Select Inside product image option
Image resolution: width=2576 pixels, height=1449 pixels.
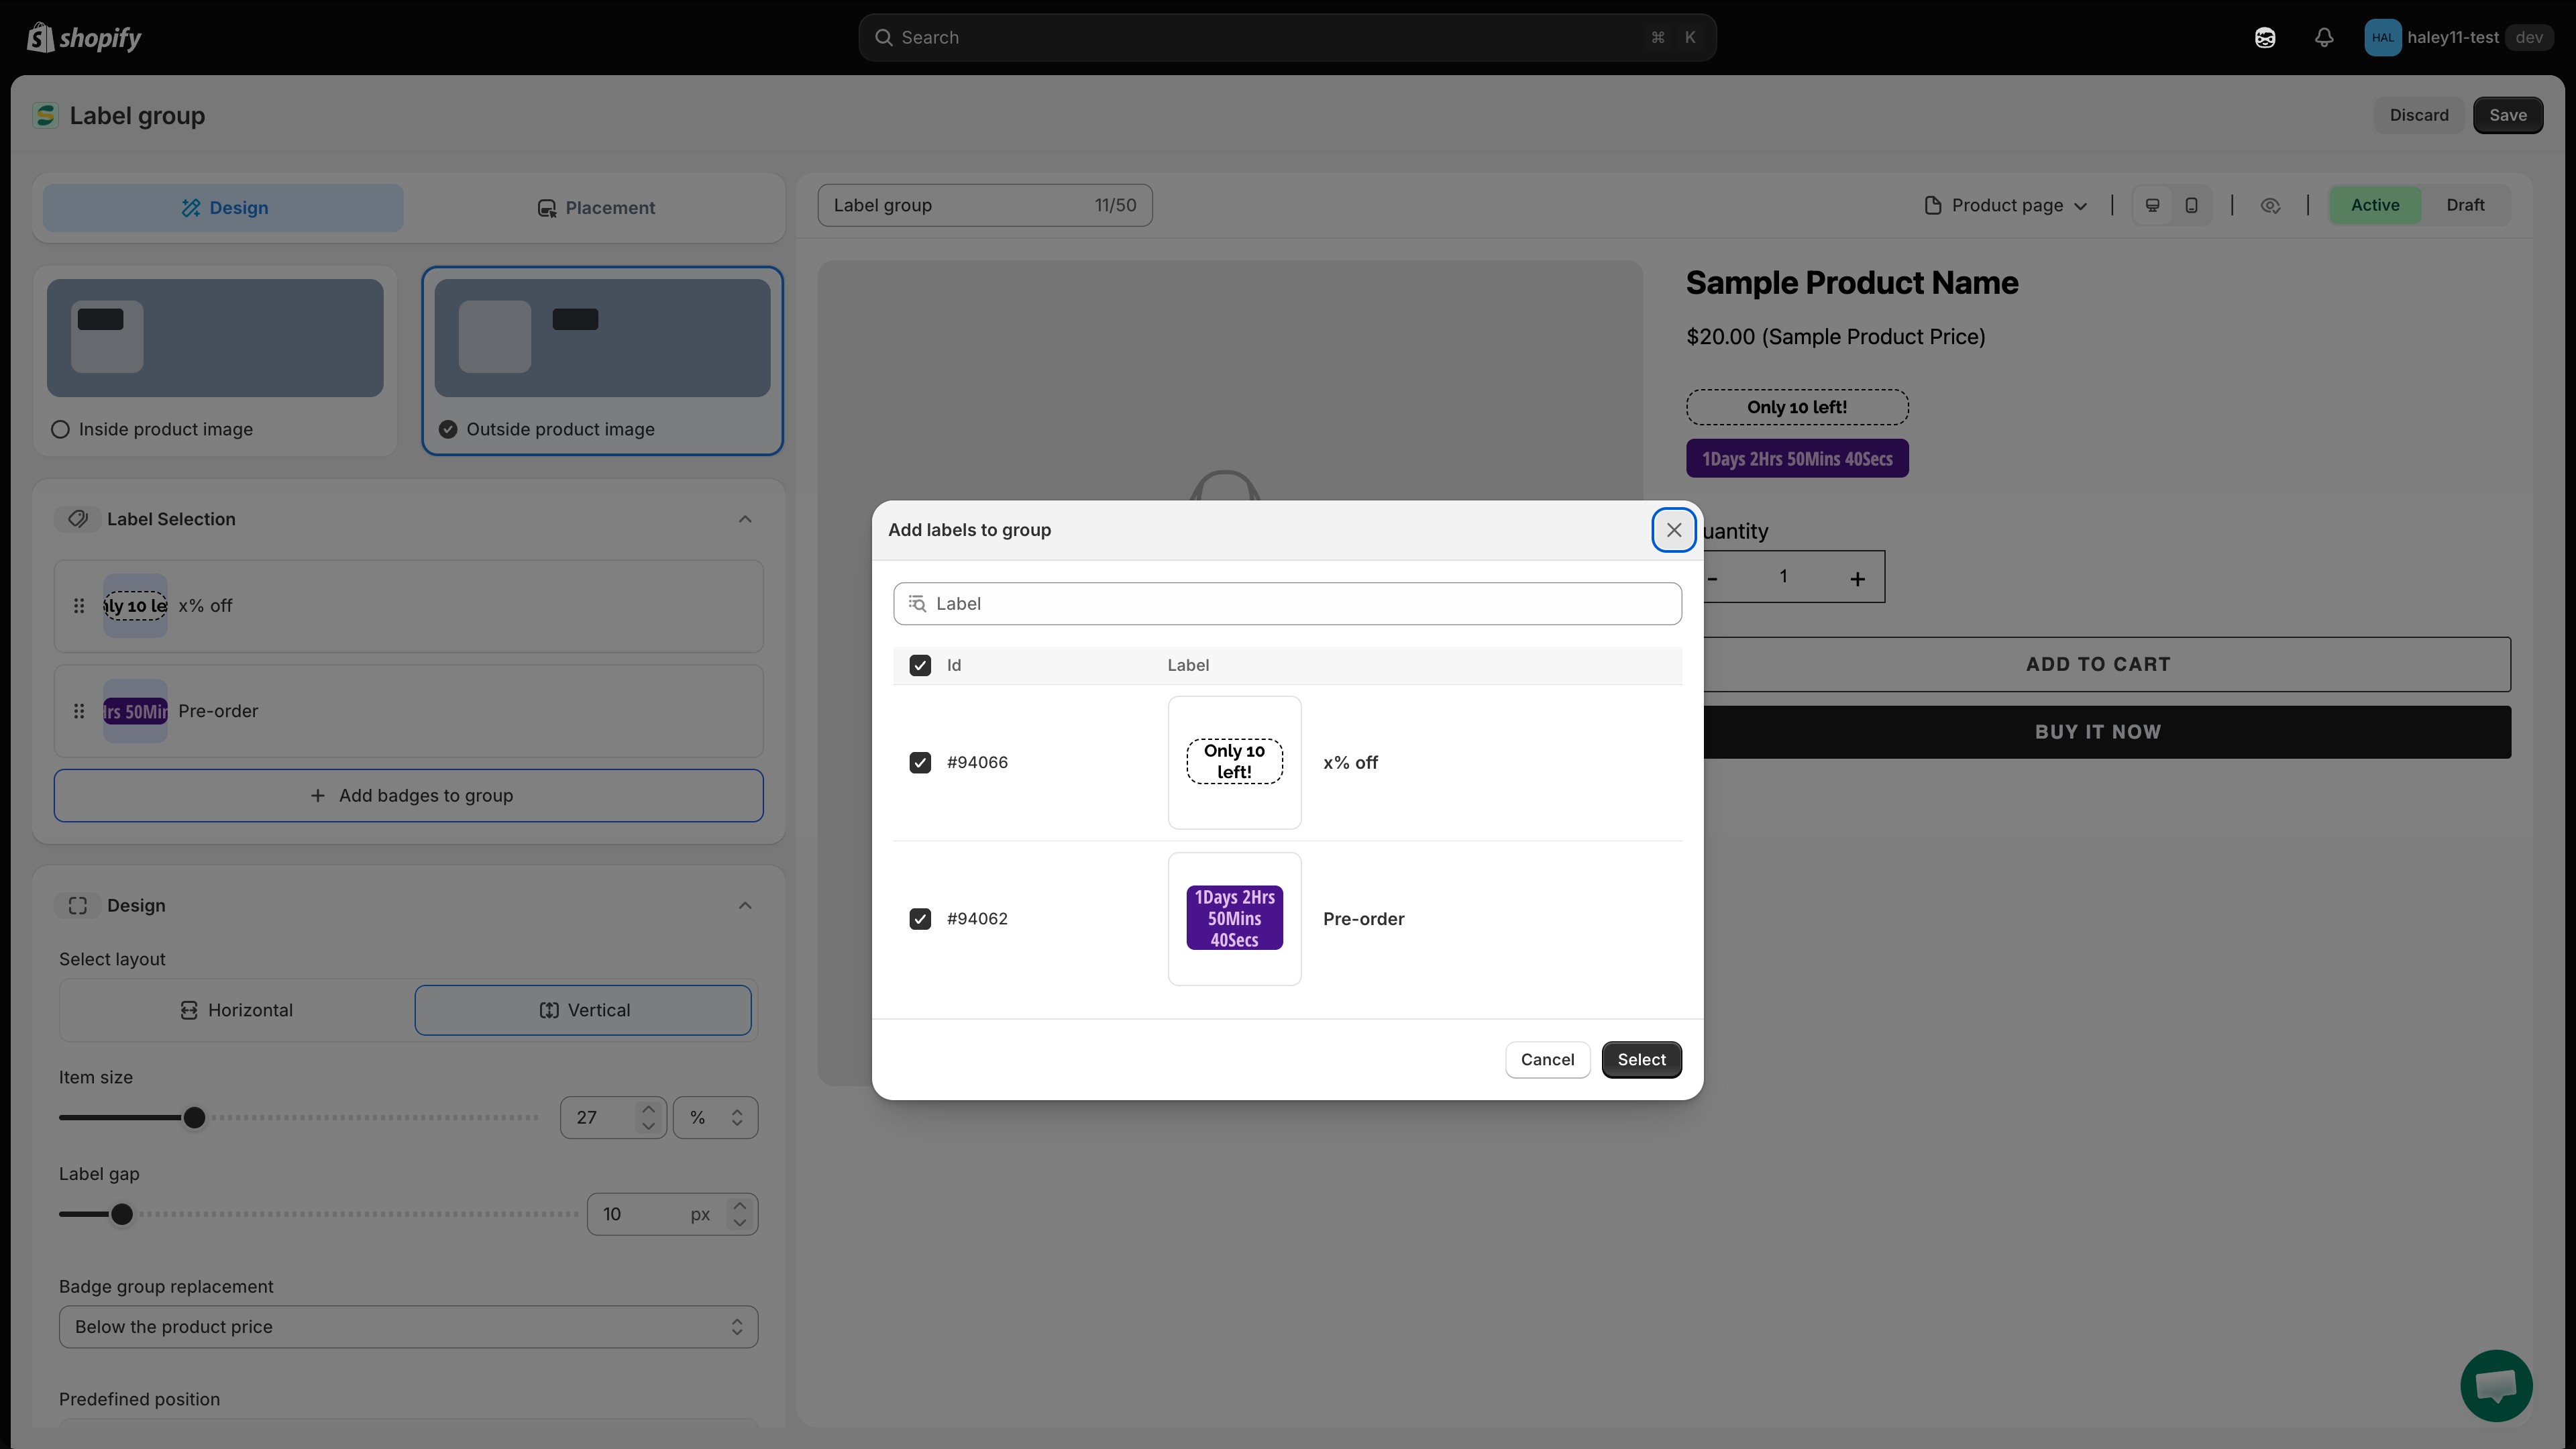[x=215, y=360]
